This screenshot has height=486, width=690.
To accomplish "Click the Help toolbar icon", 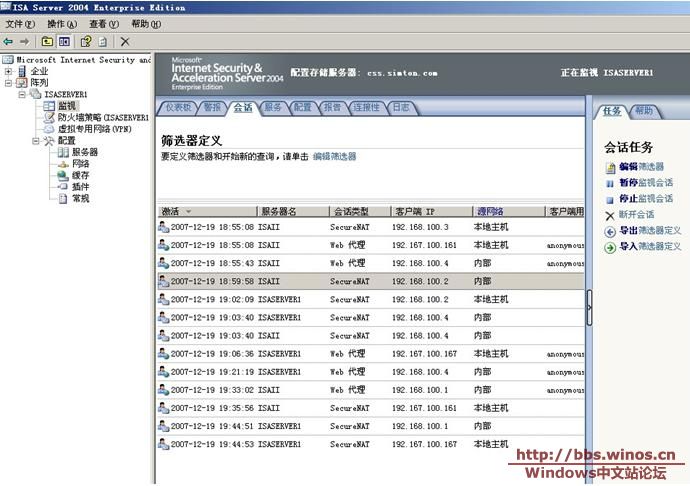I will 86,41.
